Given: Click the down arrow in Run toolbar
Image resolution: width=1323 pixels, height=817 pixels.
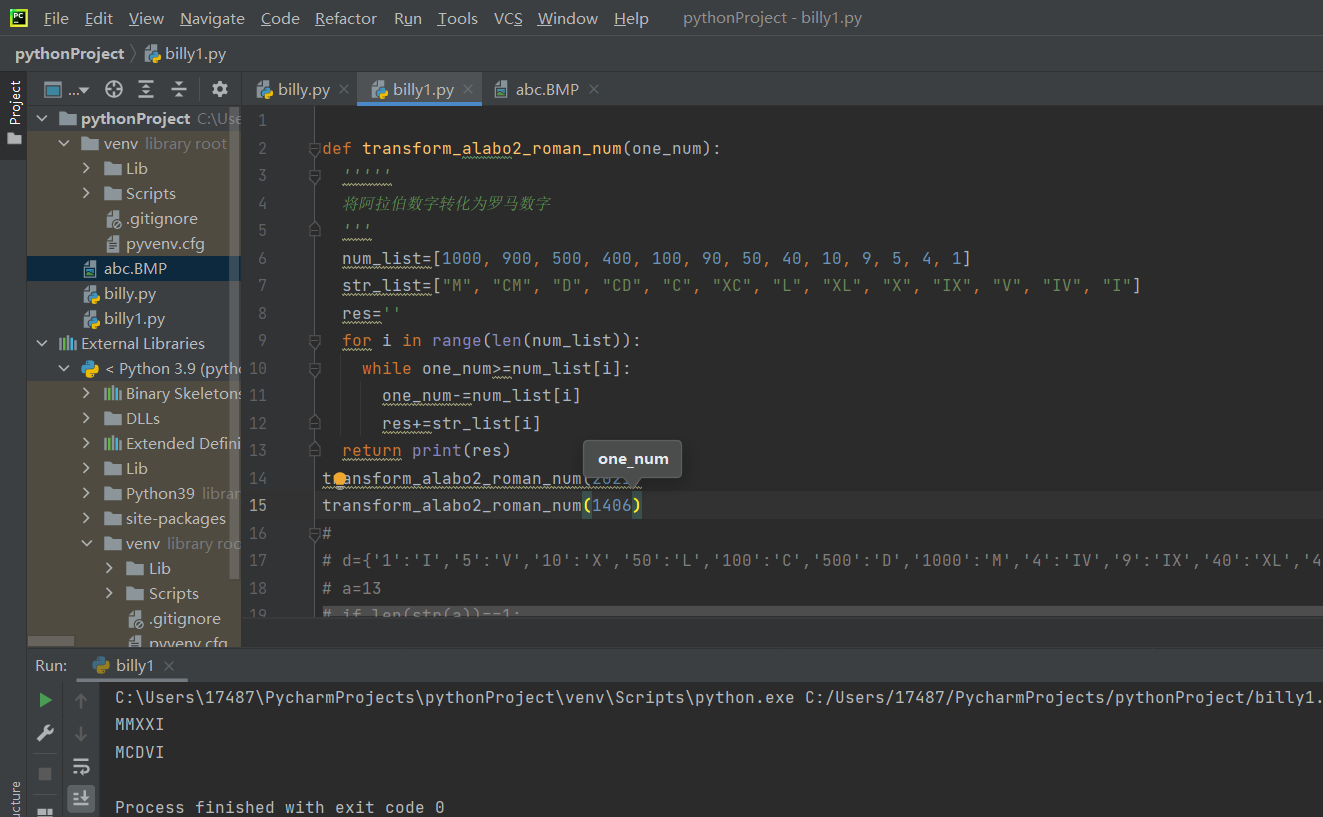Looking at the screenshot, I should 81,733.
